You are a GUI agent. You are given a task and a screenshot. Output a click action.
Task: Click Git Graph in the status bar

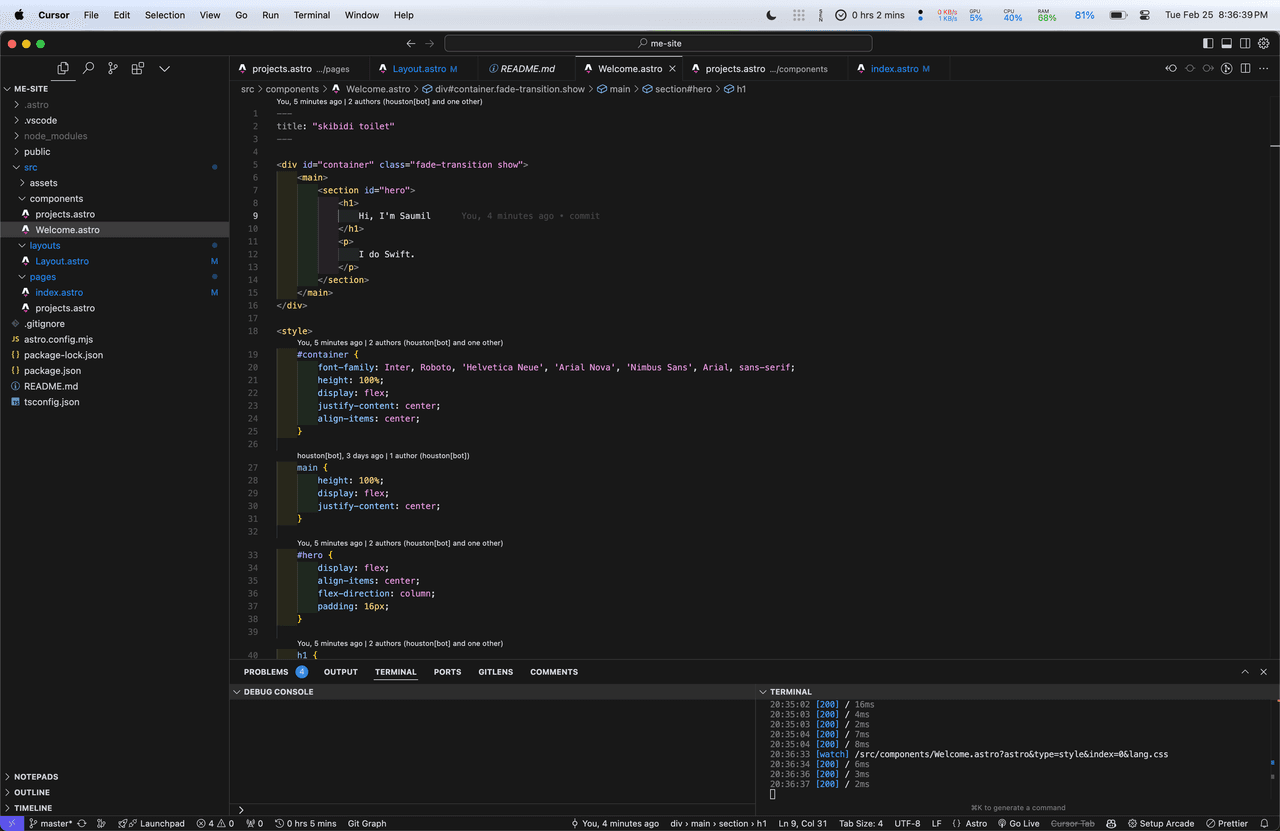coord(366,823)
